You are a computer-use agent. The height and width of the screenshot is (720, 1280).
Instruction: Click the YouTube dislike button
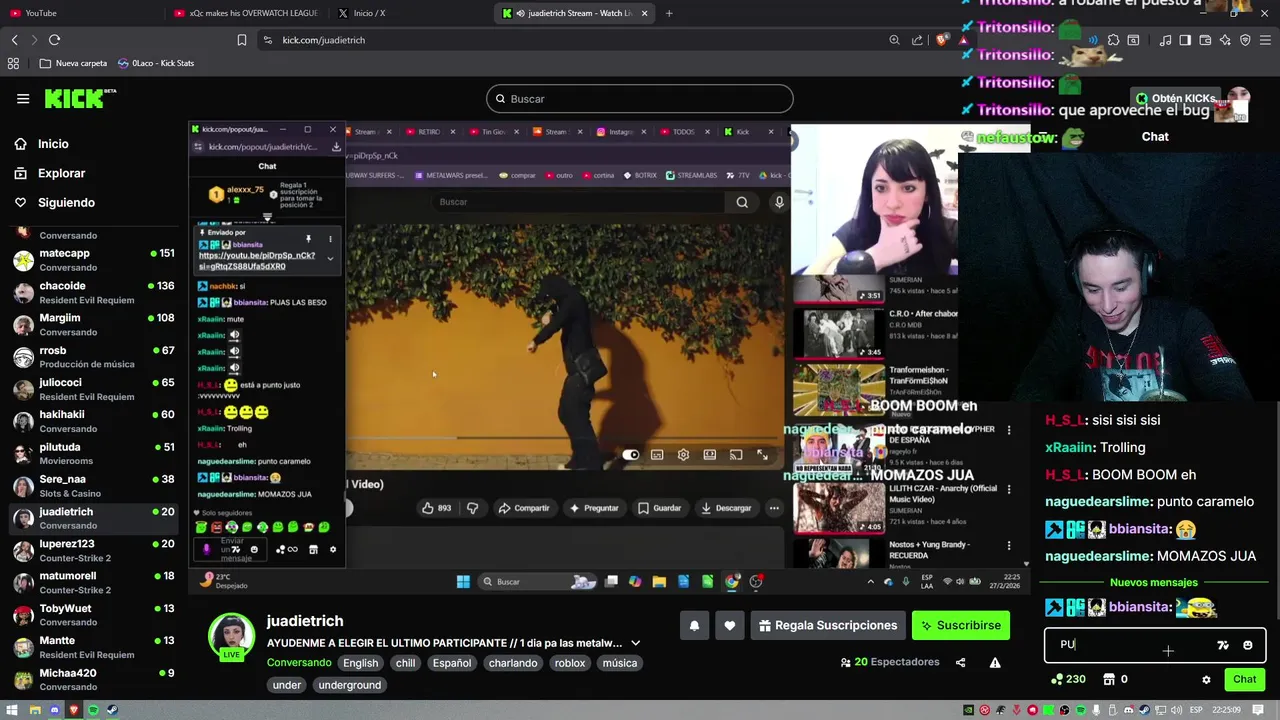pyautogui.click(x=472, y=508)
